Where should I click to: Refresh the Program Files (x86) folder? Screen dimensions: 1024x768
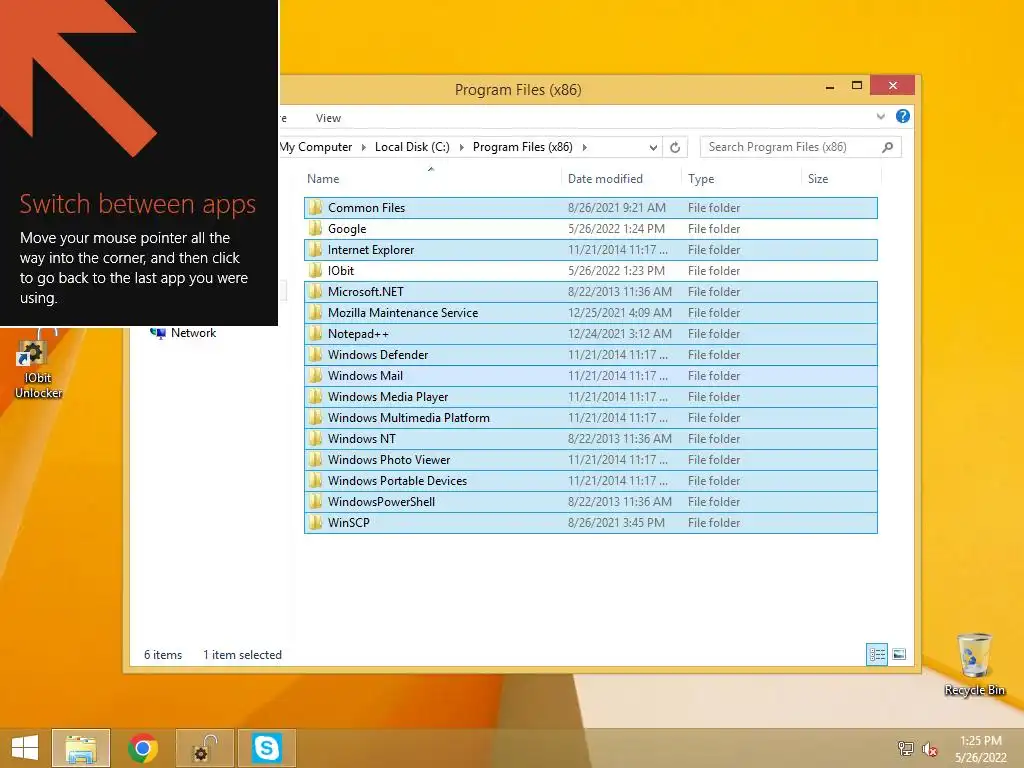pyautogui.click(x=675, y=148)
